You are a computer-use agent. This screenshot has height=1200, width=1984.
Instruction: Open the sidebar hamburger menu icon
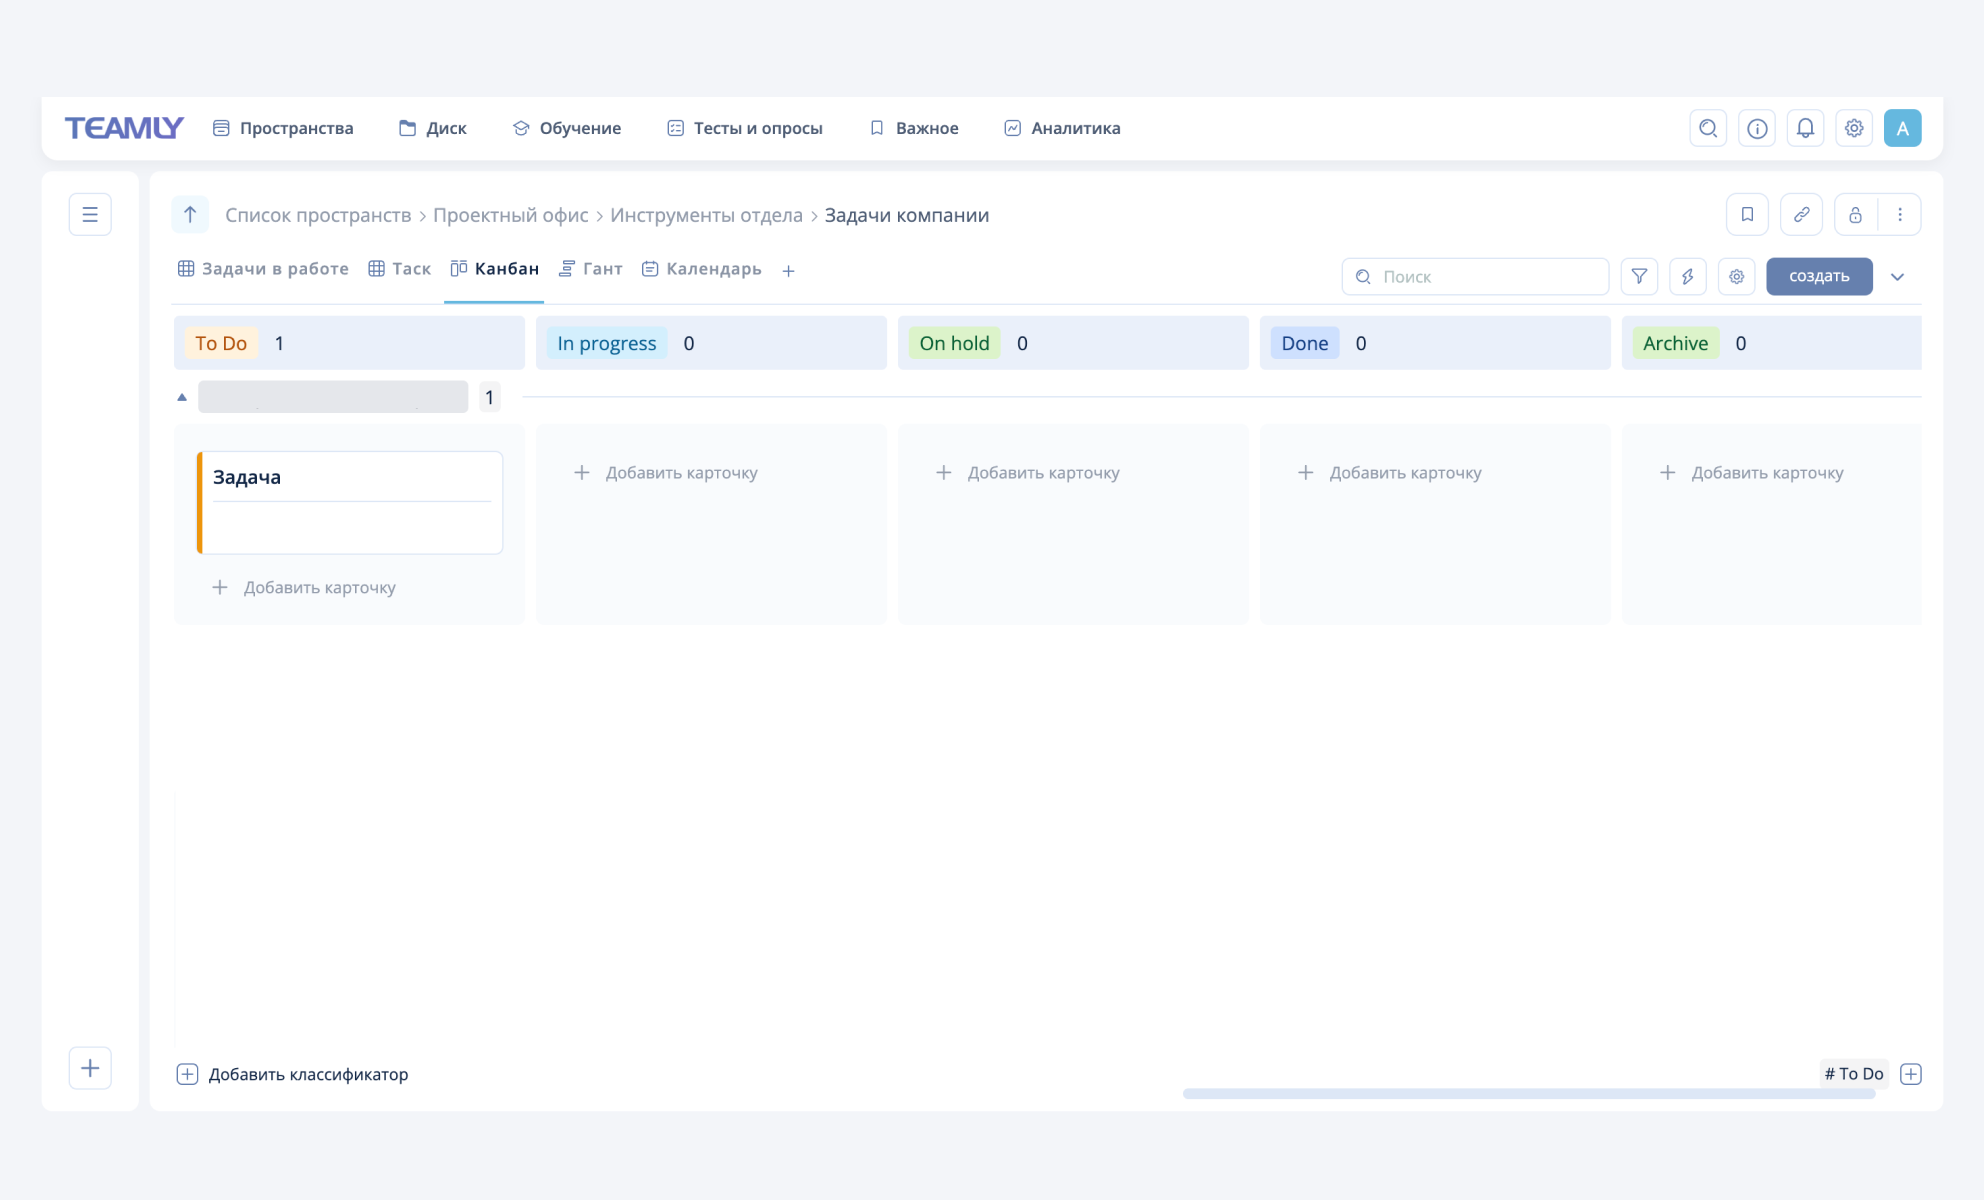(x=90, y=214)
